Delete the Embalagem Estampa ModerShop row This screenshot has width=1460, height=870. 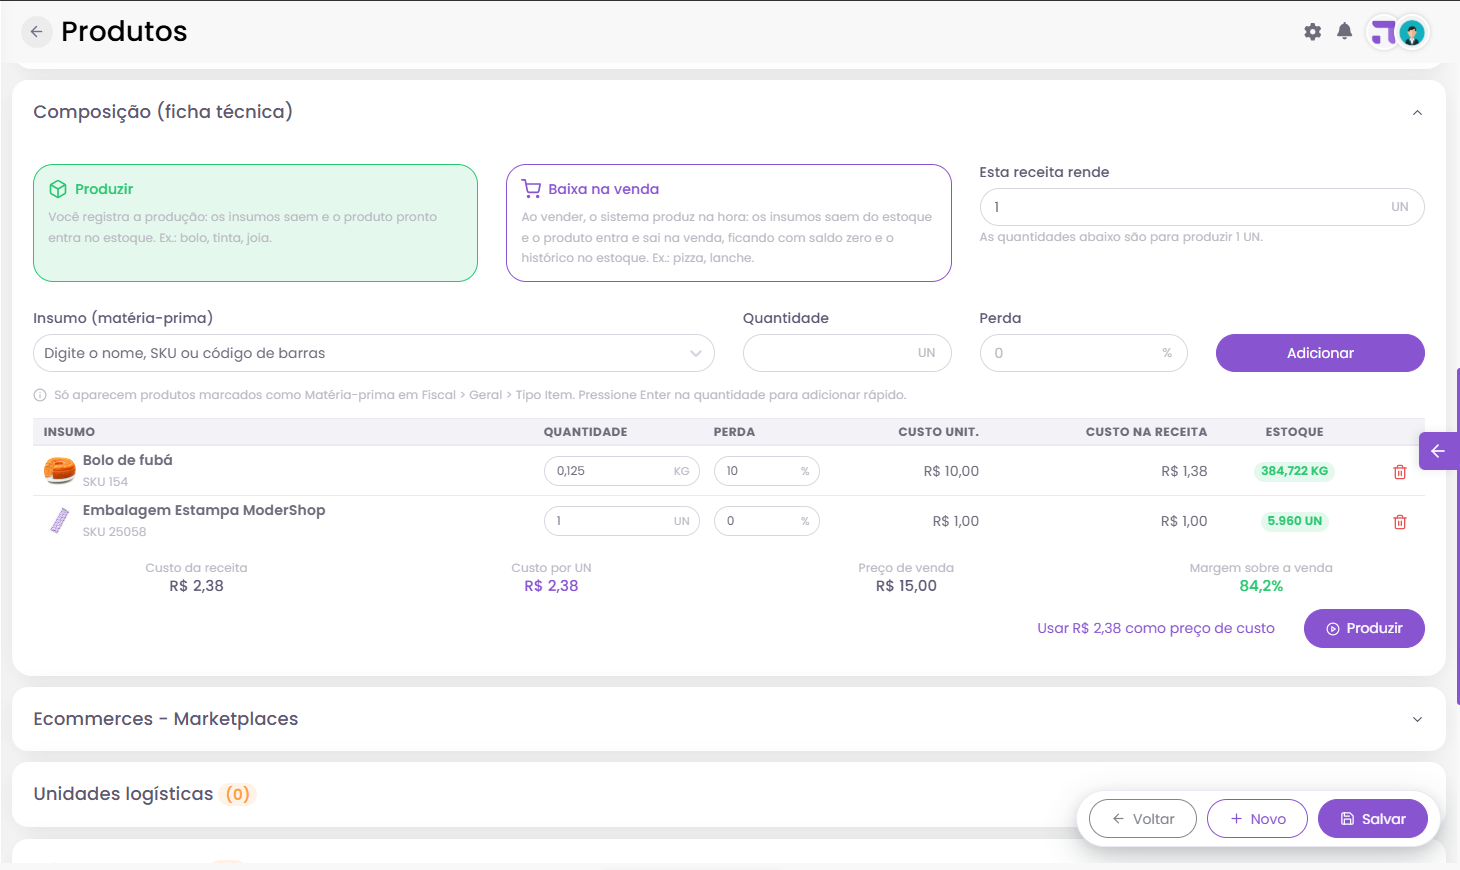tap(1400, 522)
